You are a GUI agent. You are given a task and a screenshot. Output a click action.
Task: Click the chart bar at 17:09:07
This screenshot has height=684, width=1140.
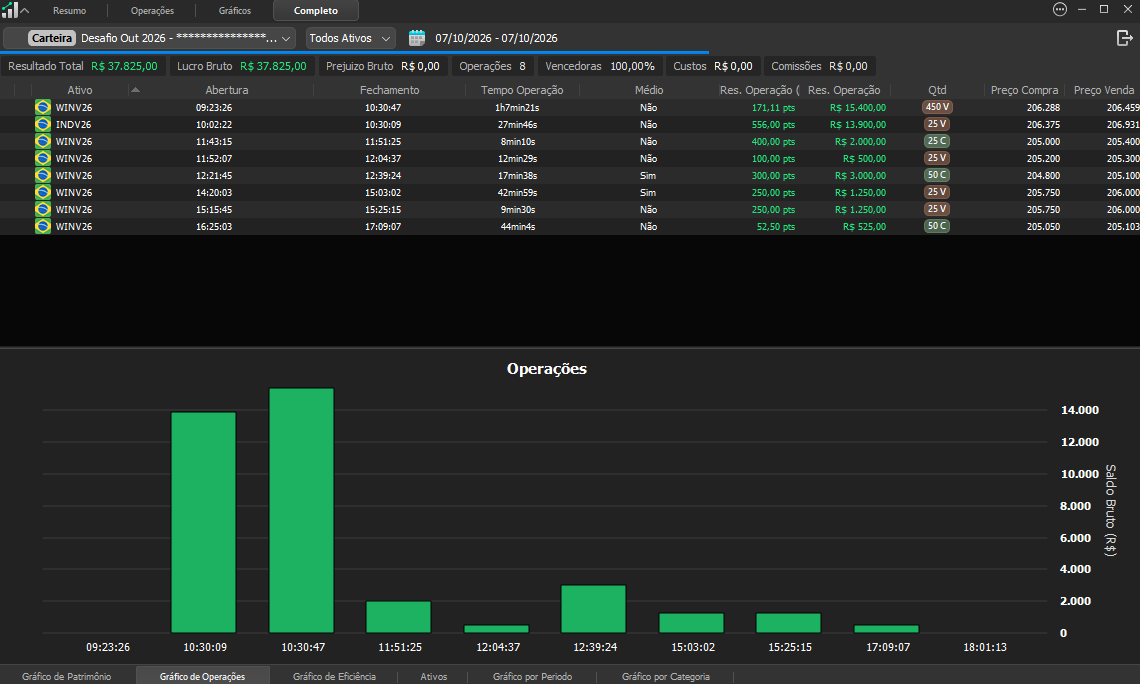(x=886, y=629)
